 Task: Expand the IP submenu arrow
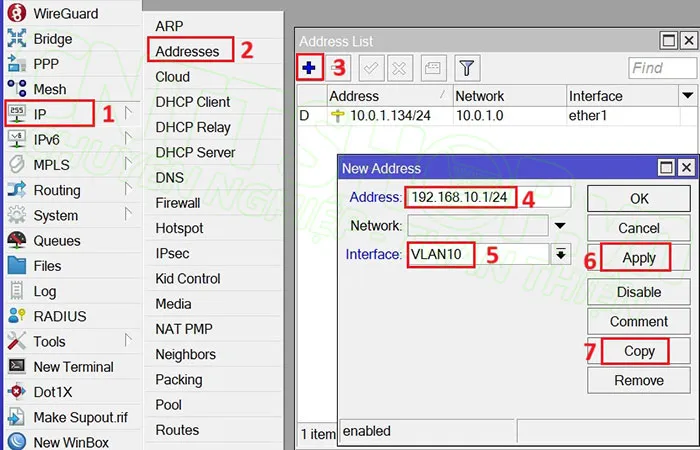(129, 114)
